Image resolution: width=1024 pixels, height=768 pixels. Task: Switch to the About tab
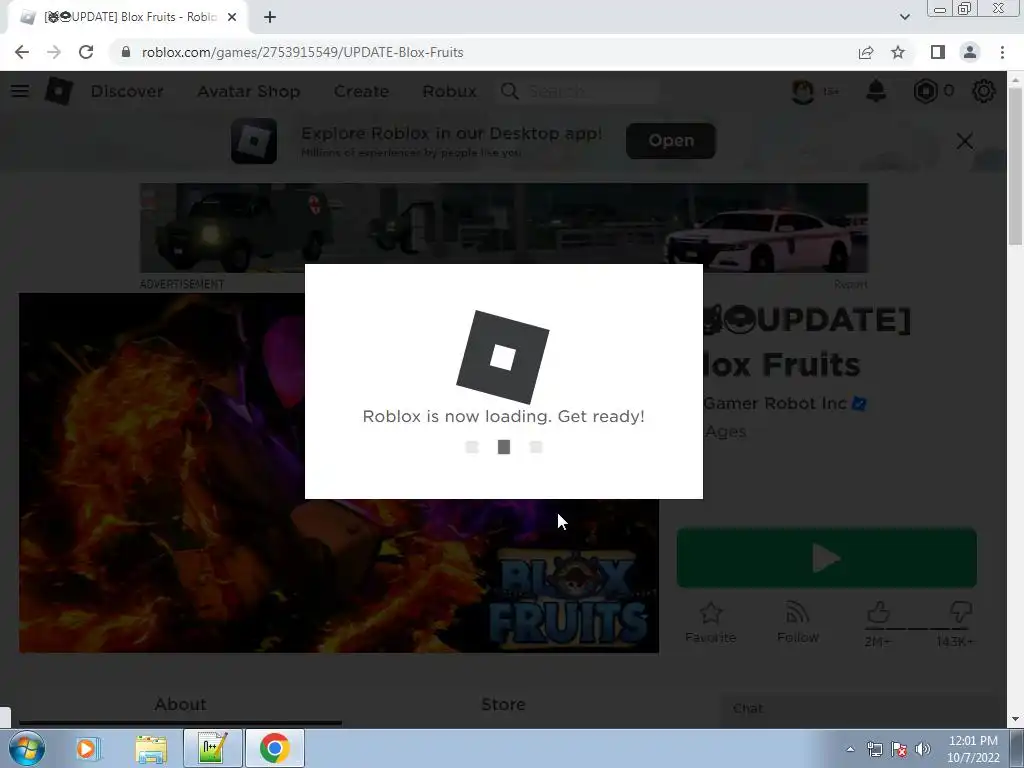point(180,704)
